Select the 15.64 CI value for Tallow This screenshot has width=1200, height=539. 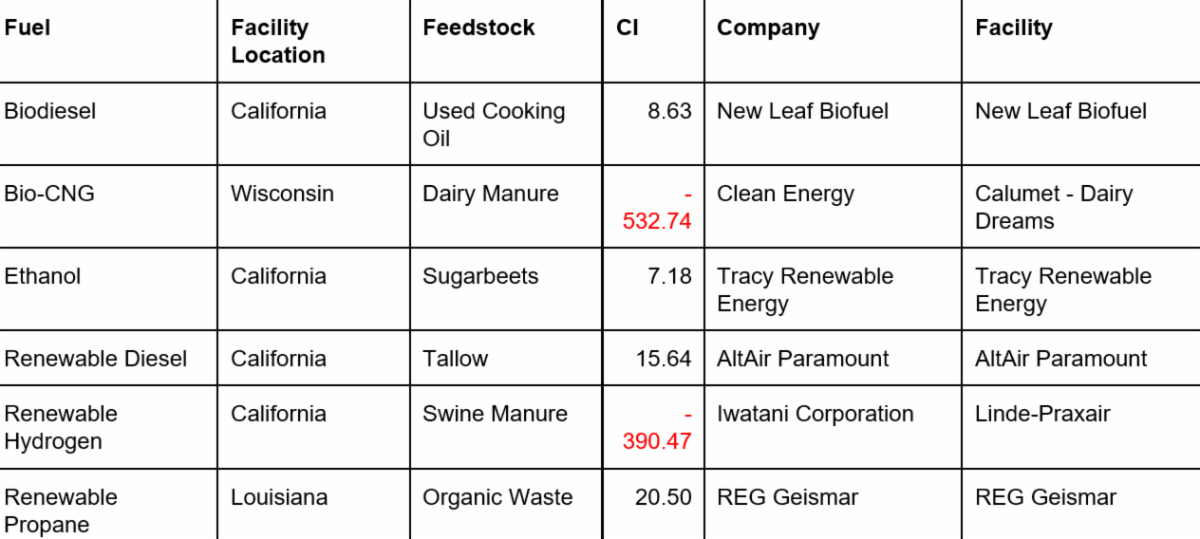click(x=663, y=358)
